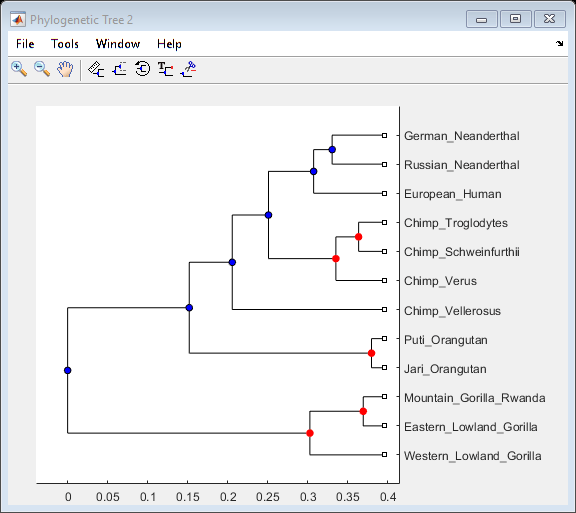
Task: Click blue node above Chimp_Vellerosus branch
Action: tap(232, 262)
